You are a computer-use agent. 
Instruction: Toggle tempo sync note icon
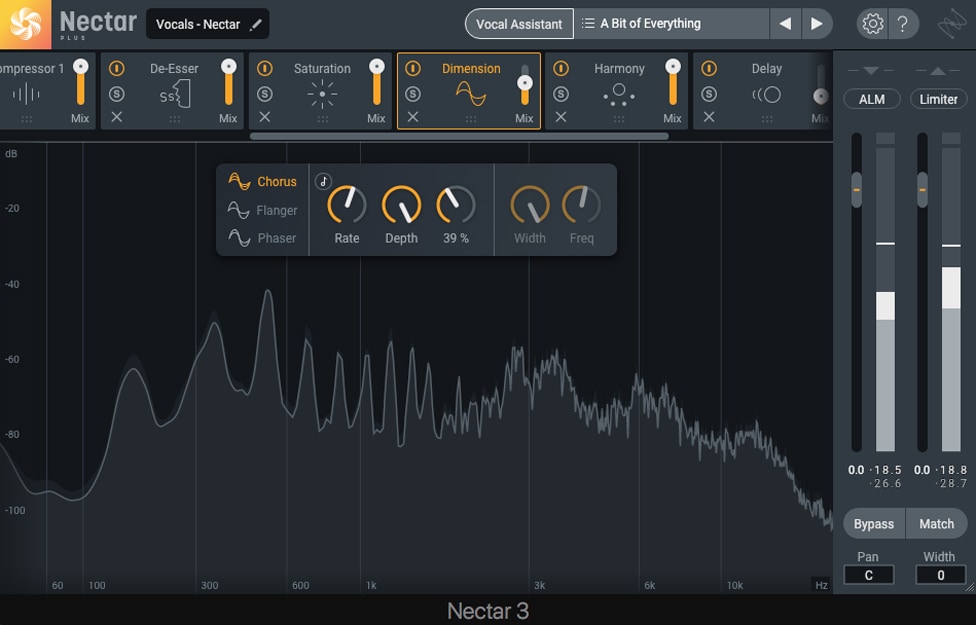point(323,181)
